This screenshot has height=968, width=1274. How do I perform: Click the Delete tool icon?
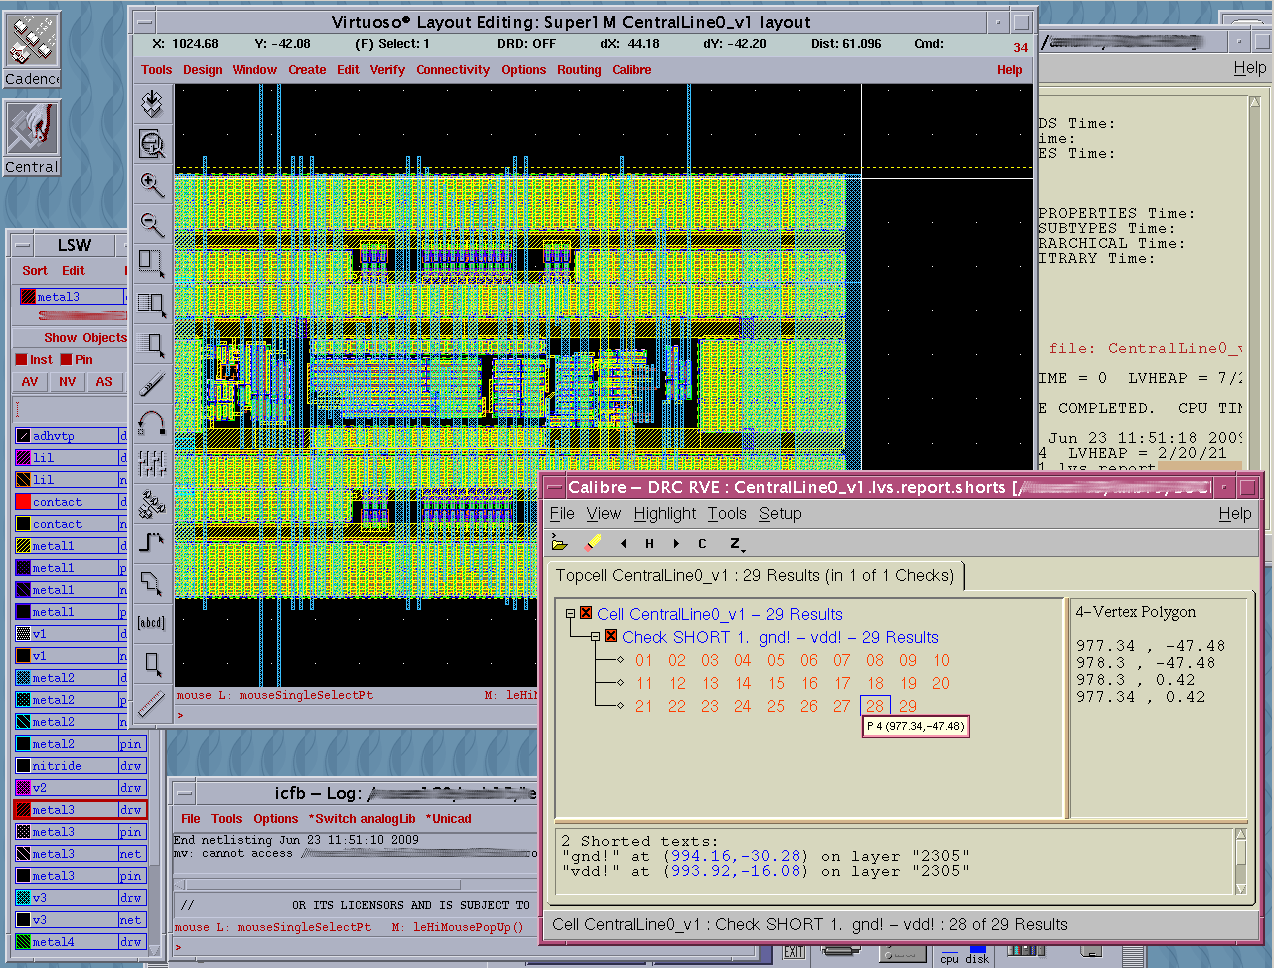pyautogui.click(x=152, y=383)
